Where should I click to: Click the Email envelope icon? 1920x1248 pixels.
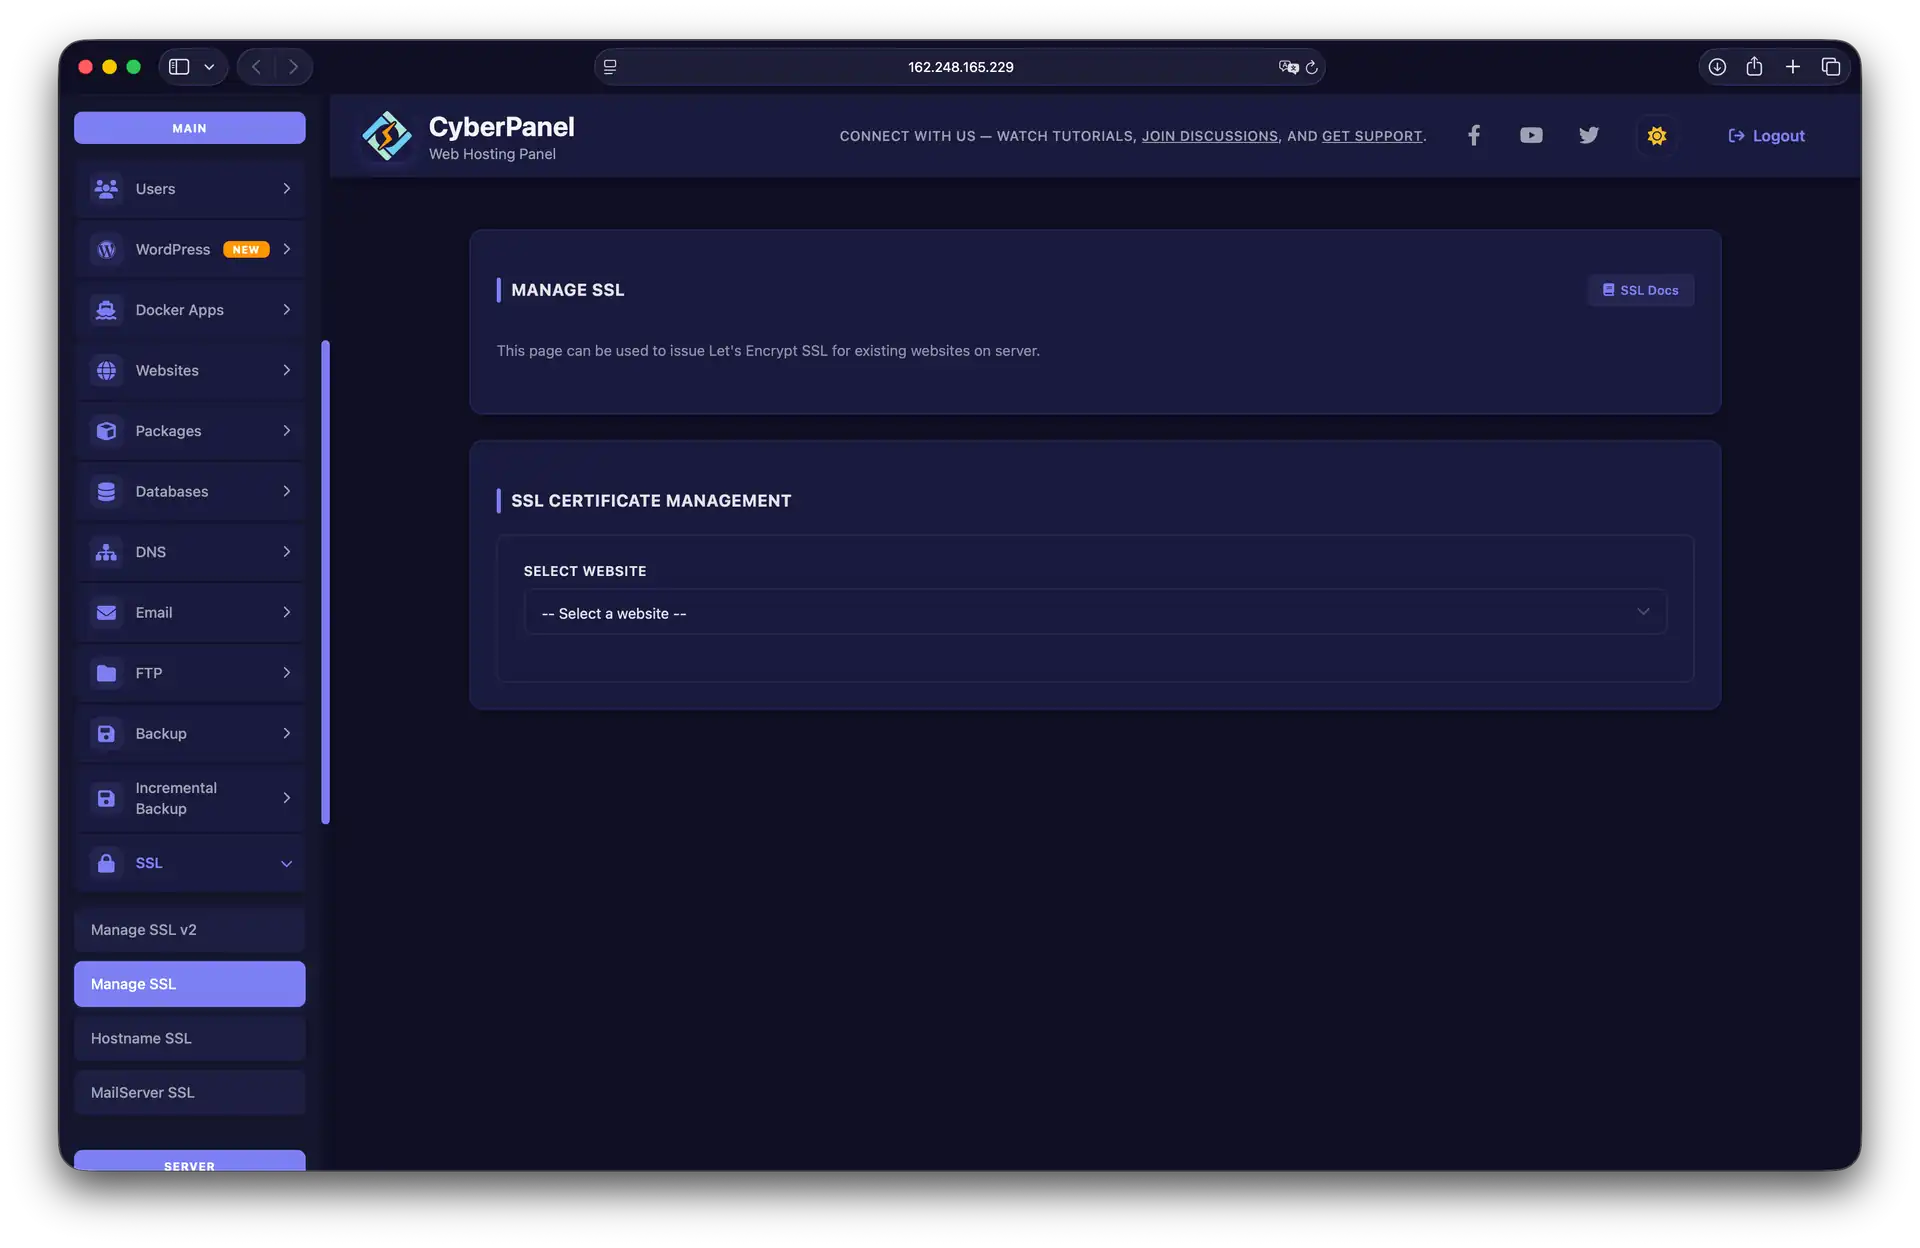click(107, 612)
